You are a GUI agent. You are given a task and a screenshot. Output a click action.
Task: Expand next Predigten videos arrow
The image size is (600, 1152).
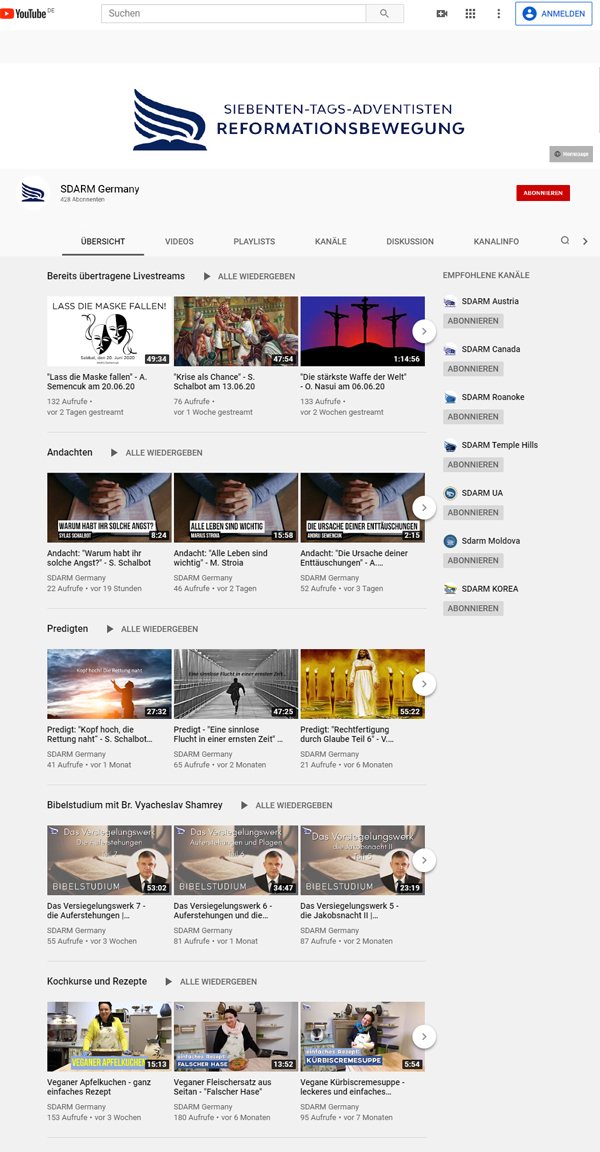(x=424, y=684)
